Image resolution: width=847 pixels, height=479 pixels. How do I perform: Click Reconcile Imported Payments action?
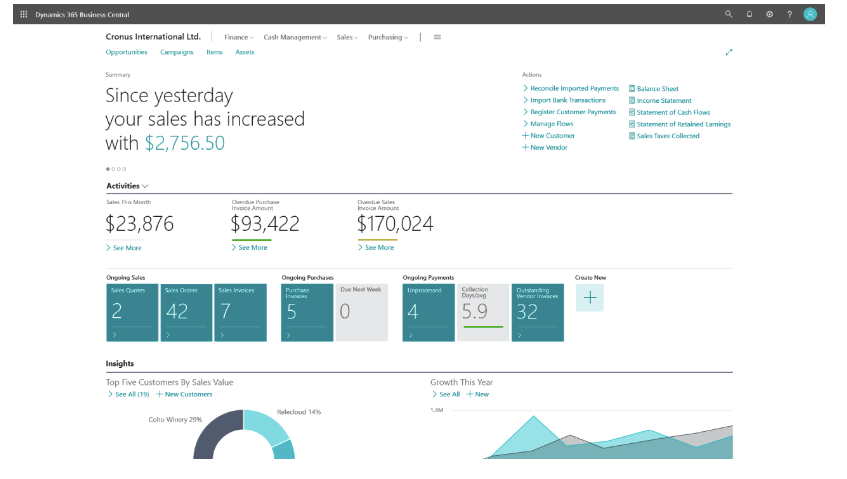click(x=574, y=88)
